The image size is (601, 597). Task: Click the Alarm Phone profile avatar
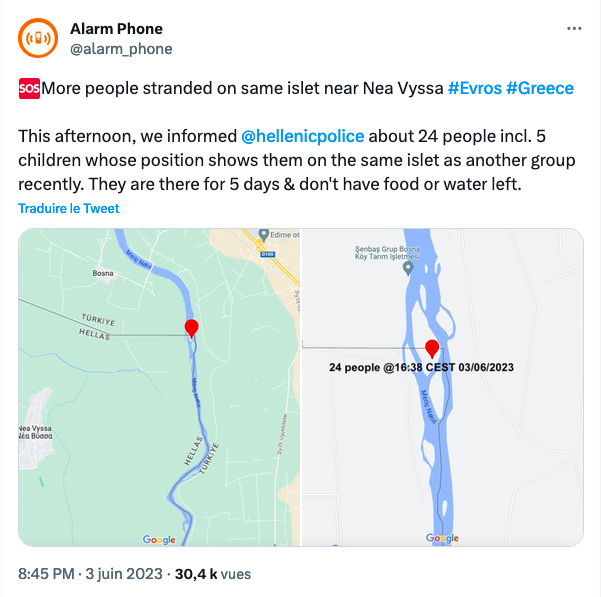click(38, 39)
